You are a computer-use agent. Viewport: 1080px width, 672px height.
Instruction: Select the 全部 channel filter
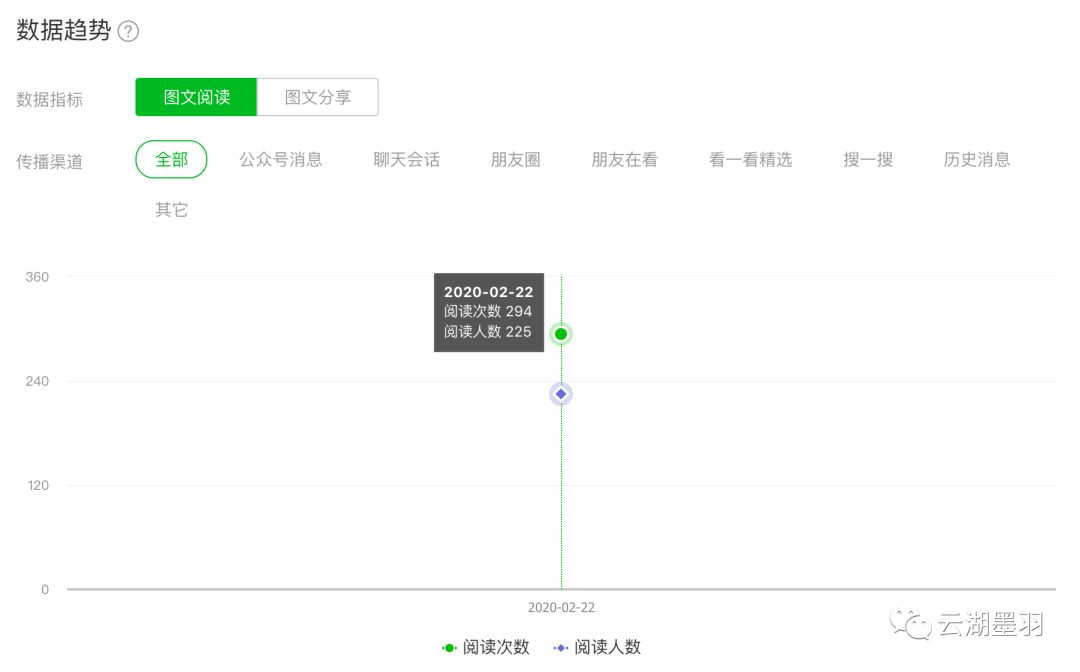click(x=170, y=159)
